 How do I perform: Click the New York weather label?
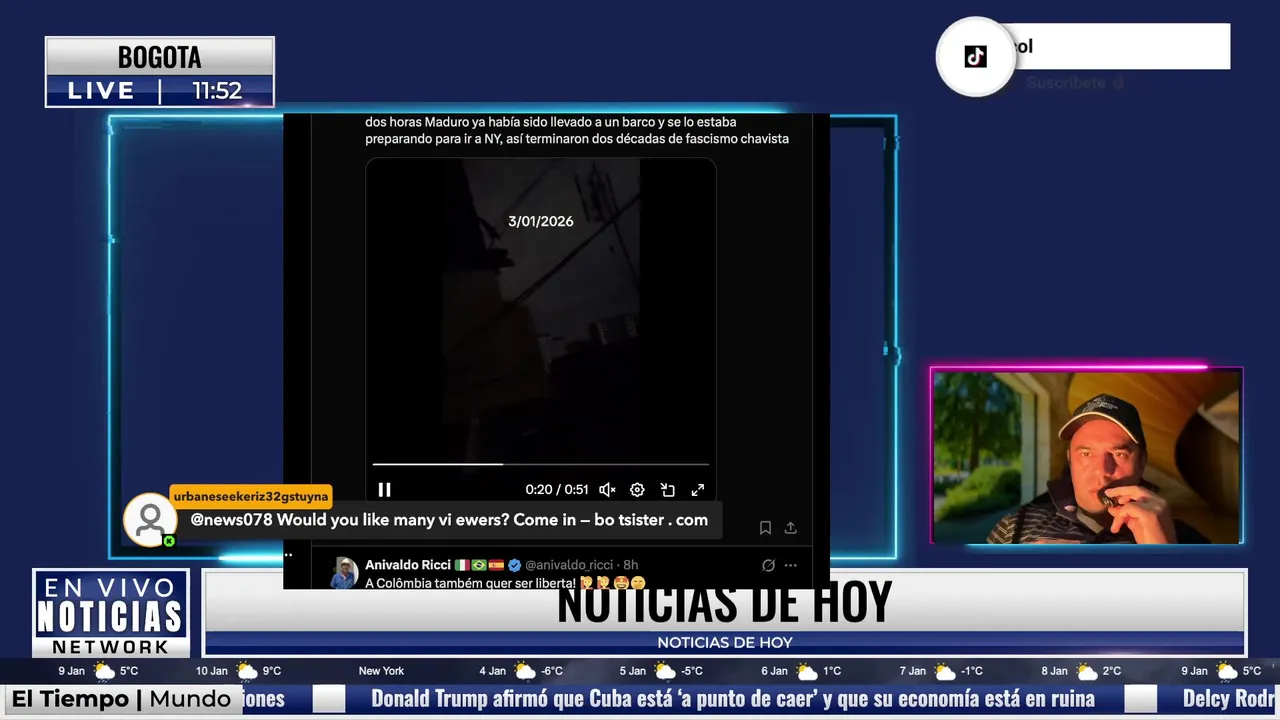click(381, 671)
